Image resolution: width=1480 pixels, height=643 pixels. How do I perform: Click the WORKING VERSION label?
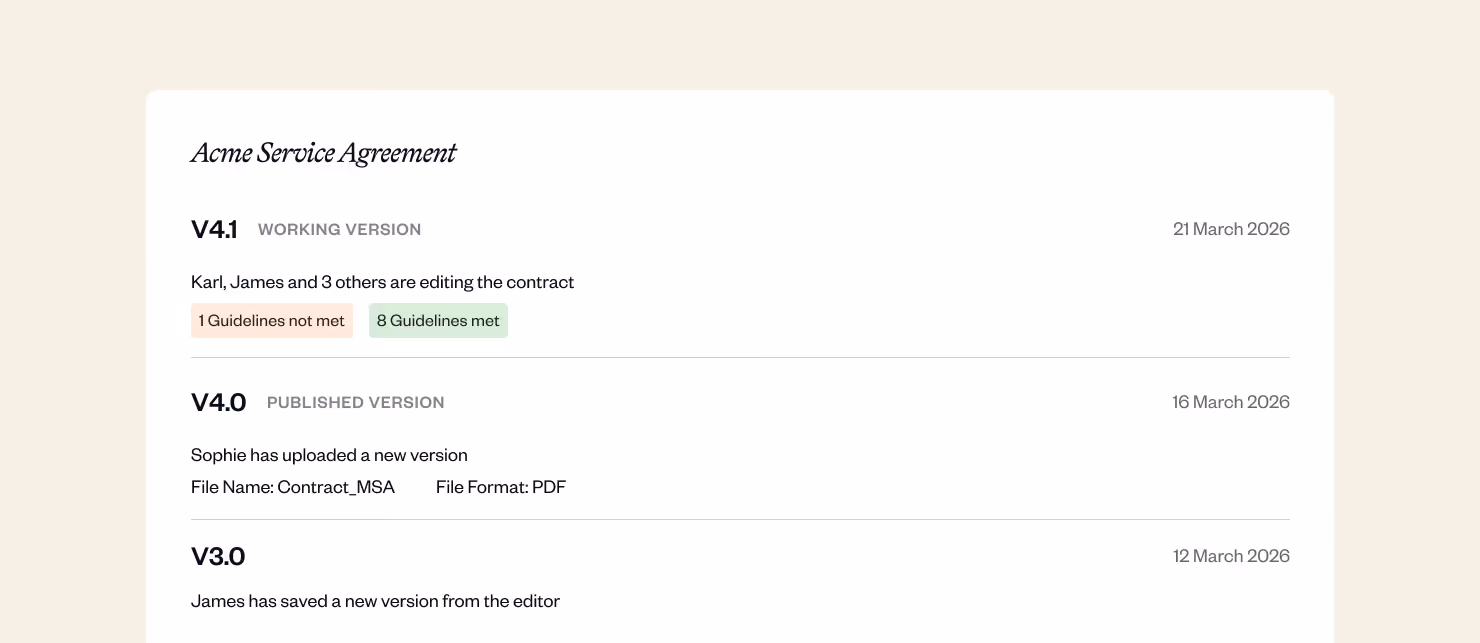pos(339,229)
